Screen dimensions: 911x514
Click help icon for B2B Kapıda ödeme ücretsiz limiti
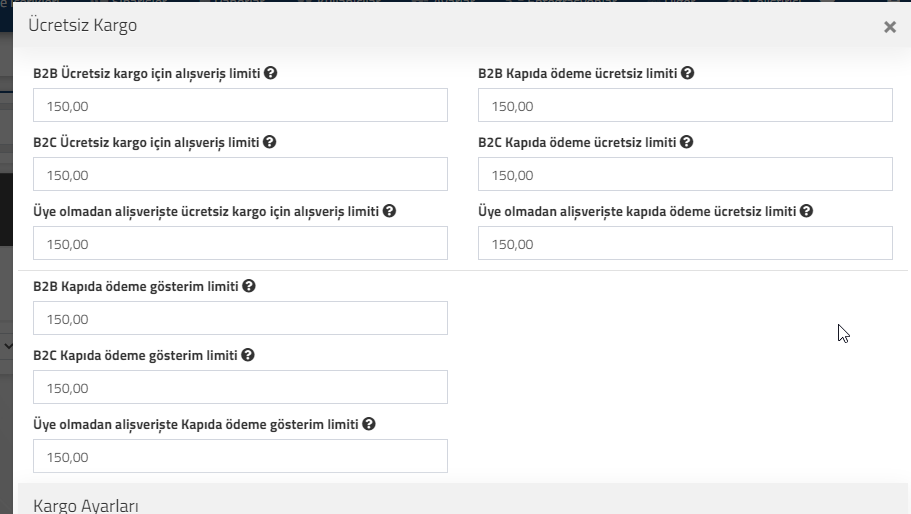(687, 73)
